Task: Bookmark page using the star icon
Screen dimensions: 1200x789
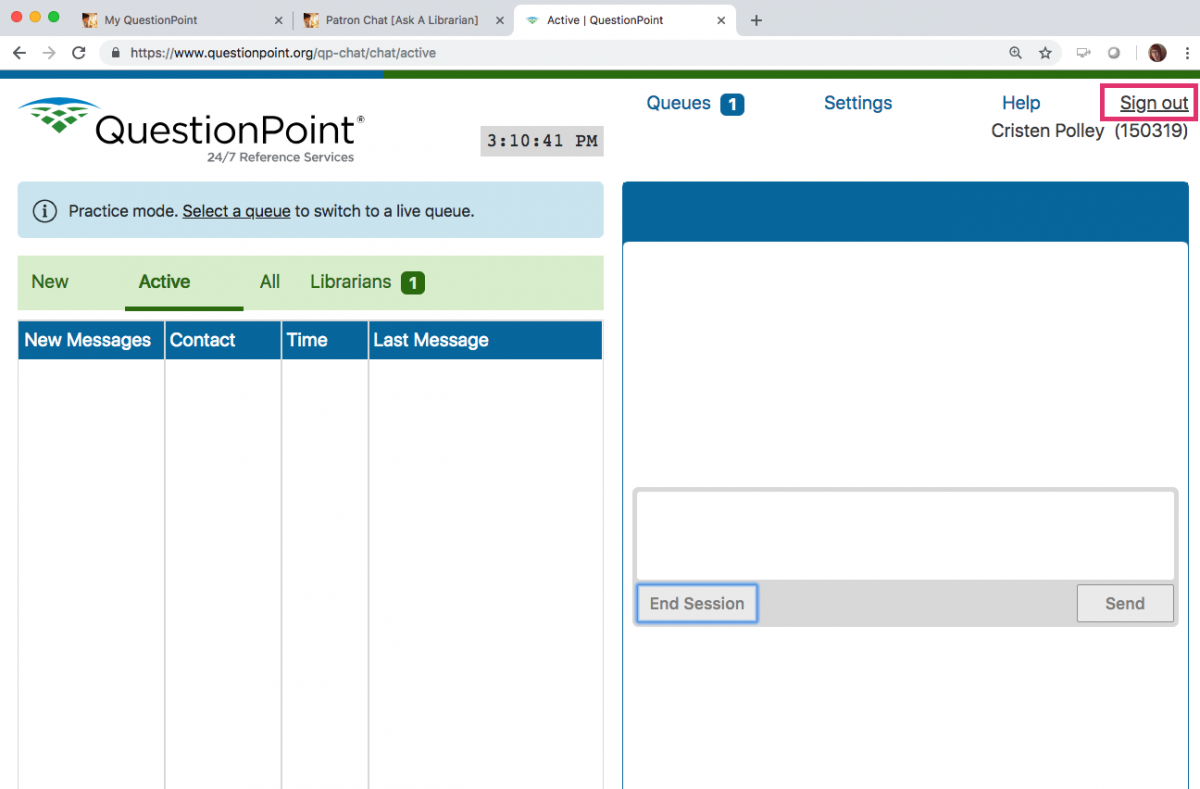Action: point(1045,53)
